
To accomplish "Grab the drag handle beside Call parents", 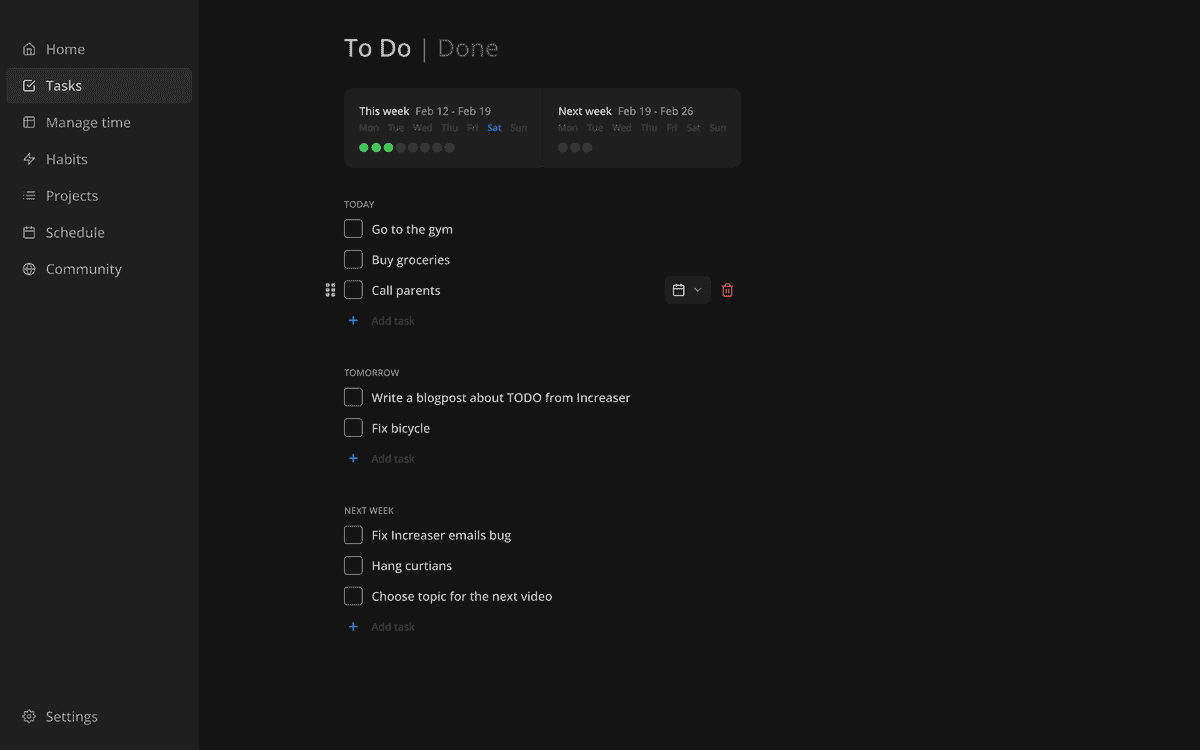I will [330, 290].
